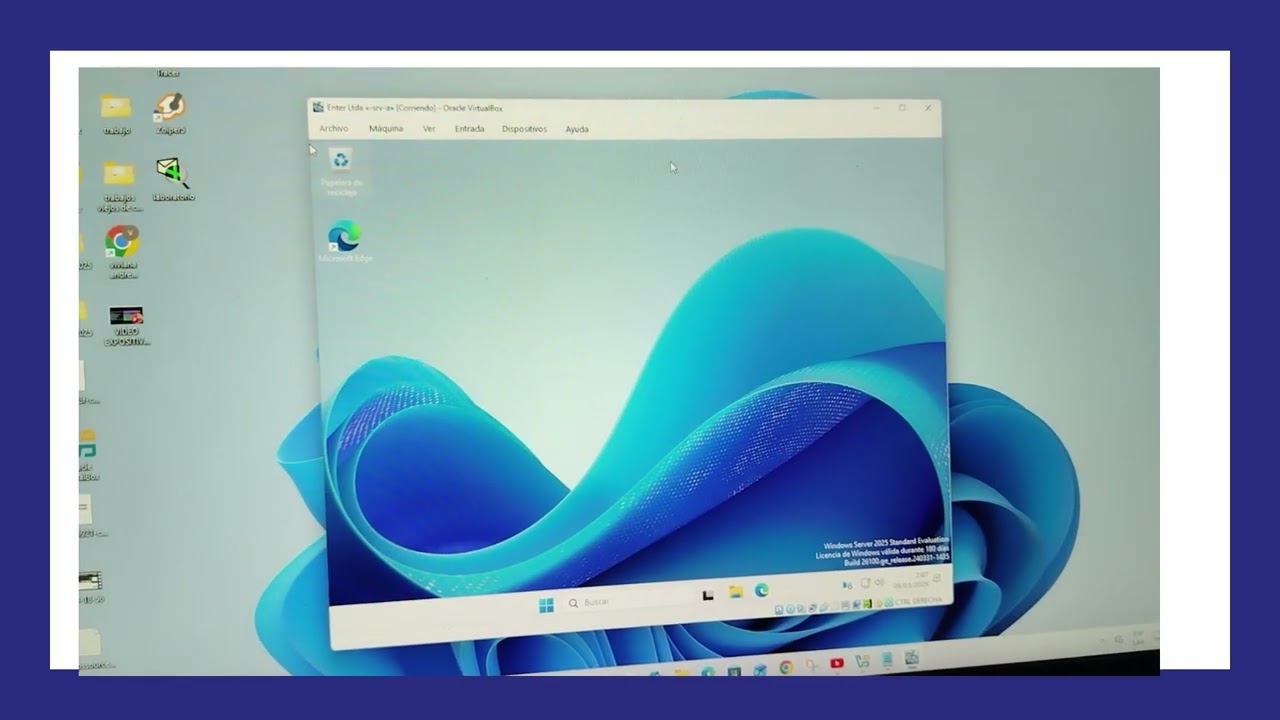Screen dimensions: 1280x720
Task: Select the VIDEO EXPOSITIV file on host desktop
Action: 127,327
